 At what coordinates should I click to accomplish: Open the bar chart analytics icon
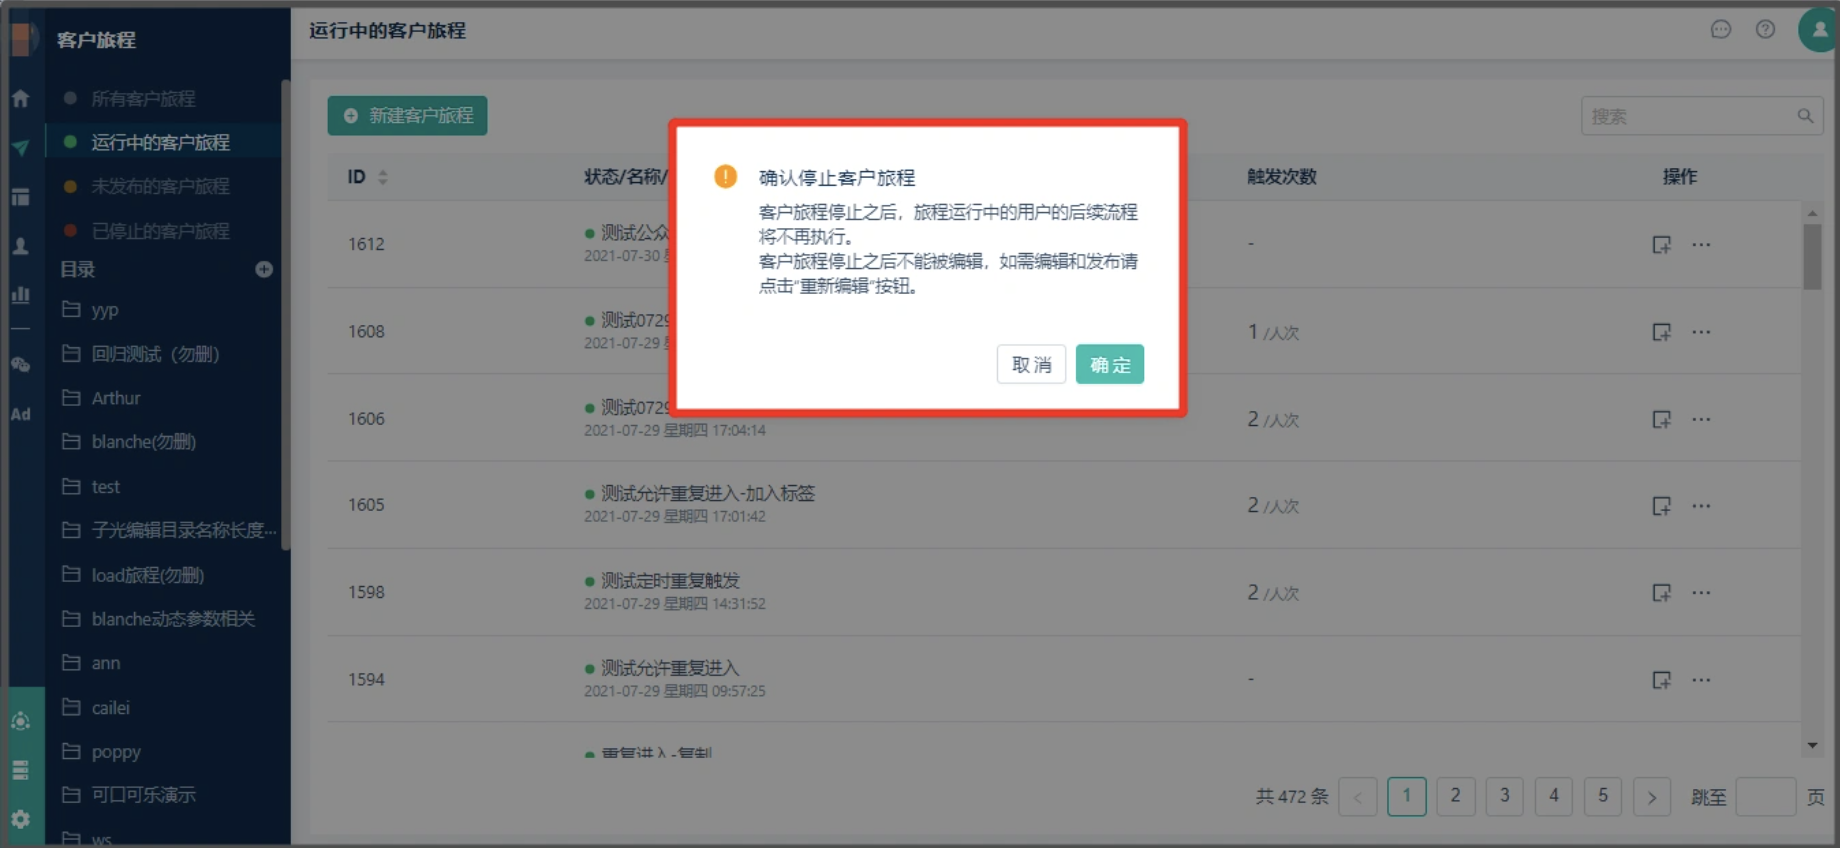(x=20, y=295)
